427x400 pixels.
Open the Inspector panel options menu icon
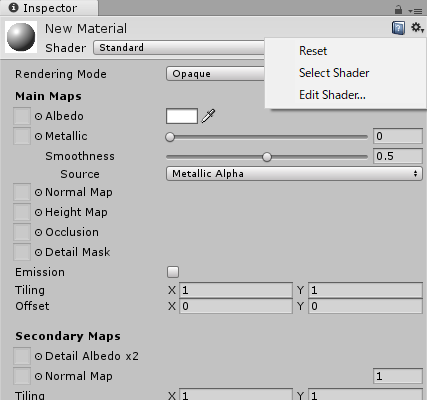click(x=415, y=11)
